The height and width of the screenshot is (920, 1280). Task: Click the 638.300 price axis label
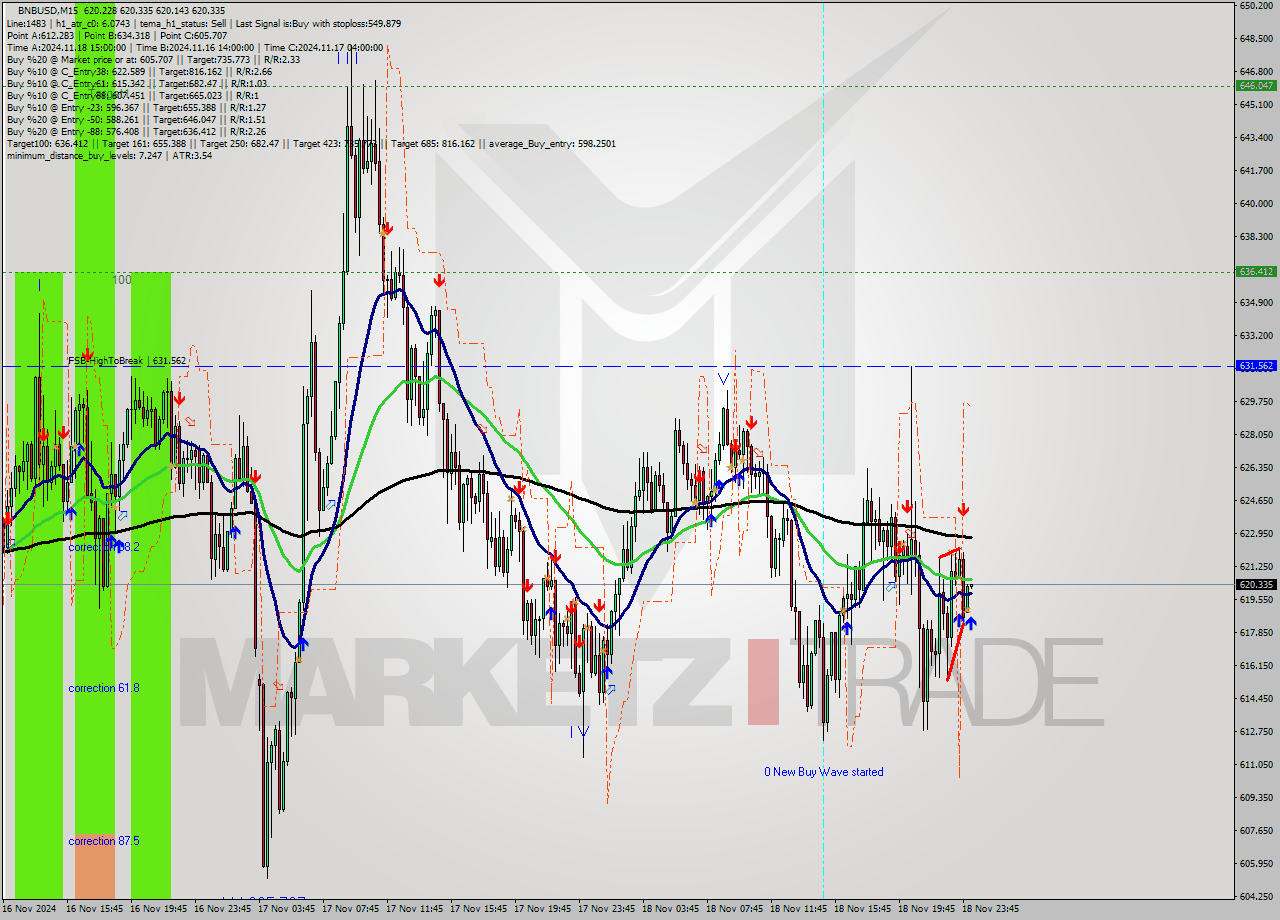1255,237
